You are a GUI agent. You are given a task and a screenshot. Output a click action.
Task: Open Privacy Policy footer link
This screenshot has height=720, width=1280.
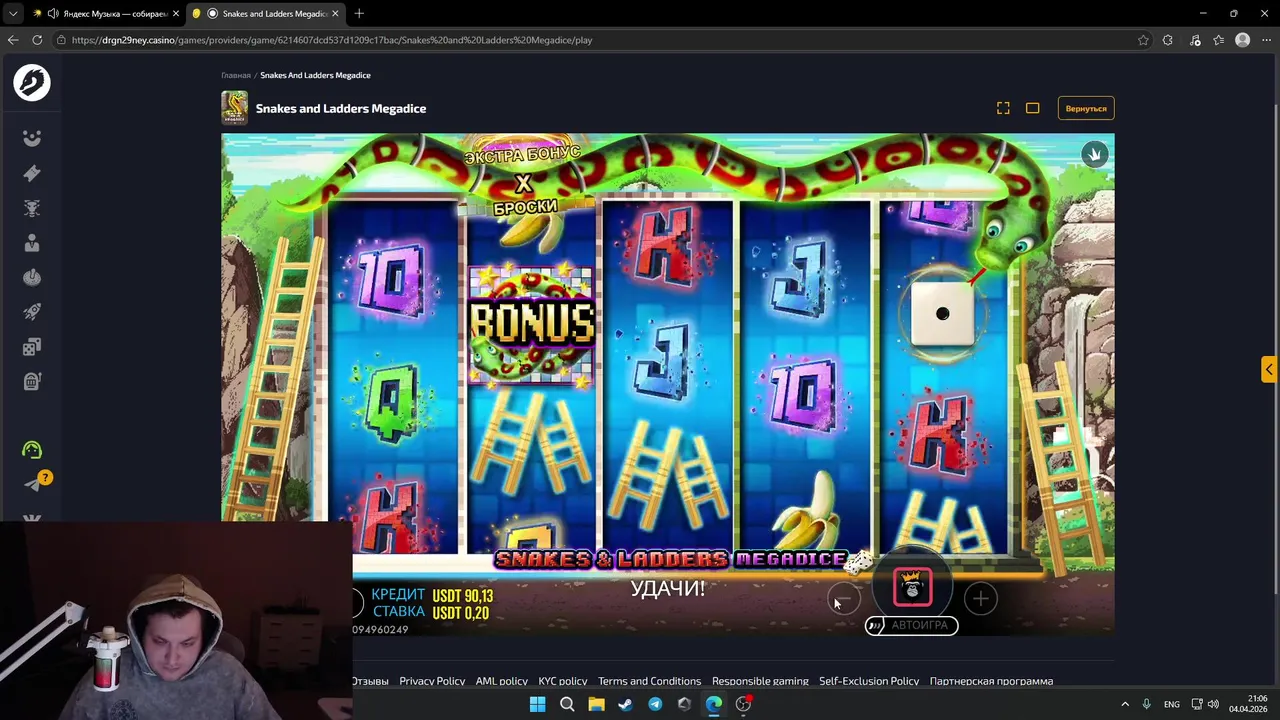(x=432, y=681)
